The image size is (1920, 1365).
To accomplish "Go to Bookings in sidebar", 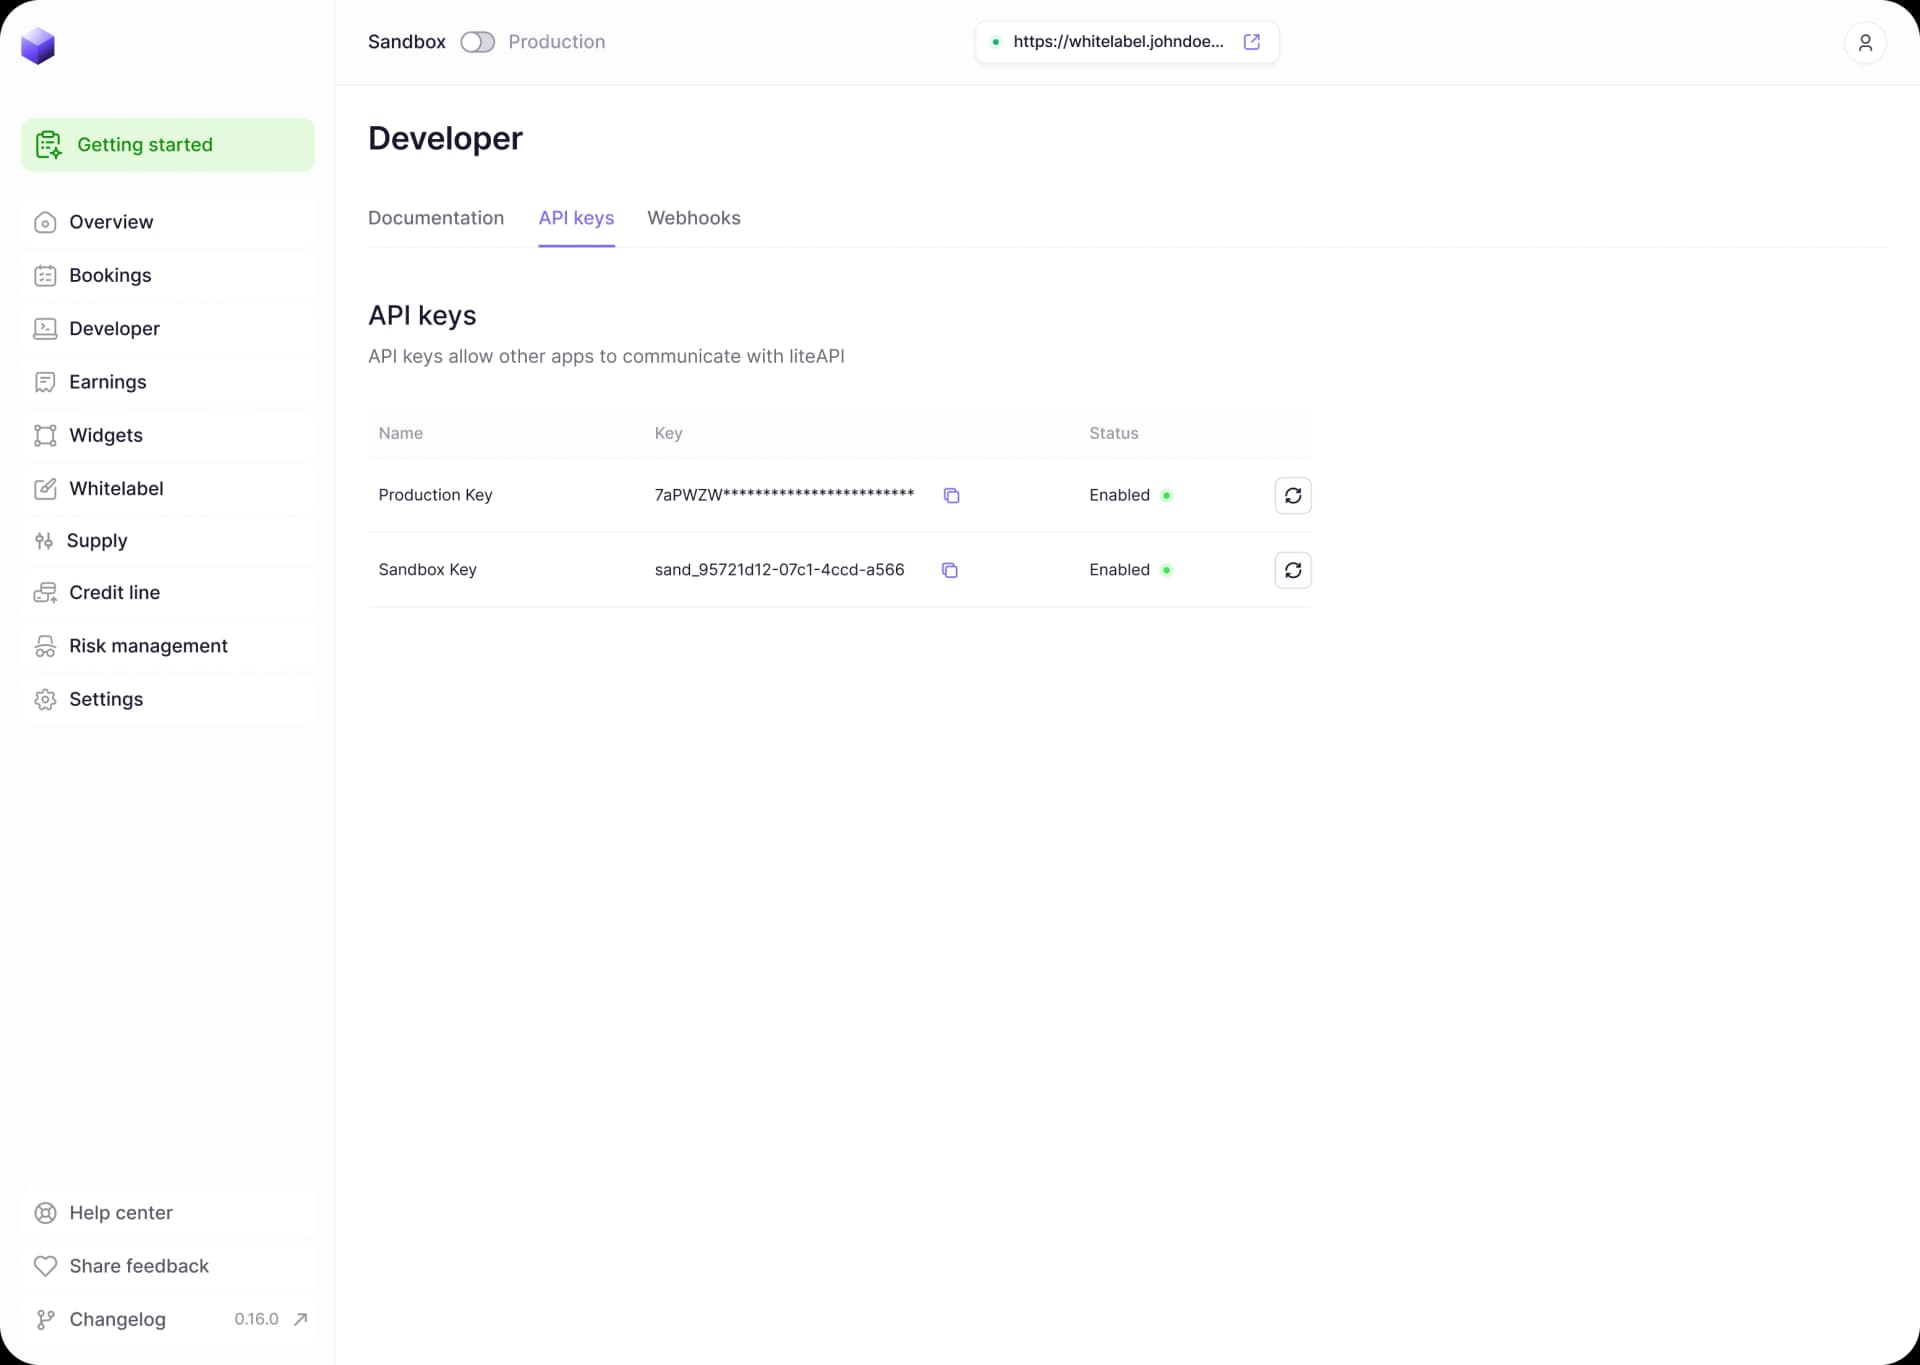I will (x=110, y=275).
